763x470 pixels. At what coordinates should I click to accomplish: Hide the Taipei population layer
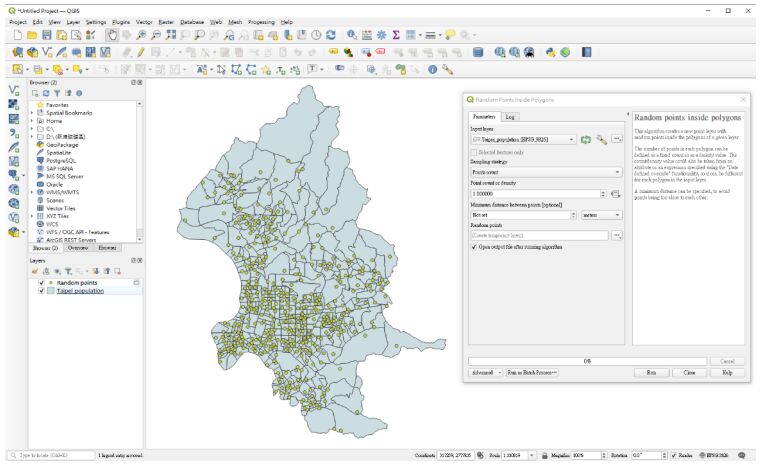pyautogui.click(x=41, y=291)
